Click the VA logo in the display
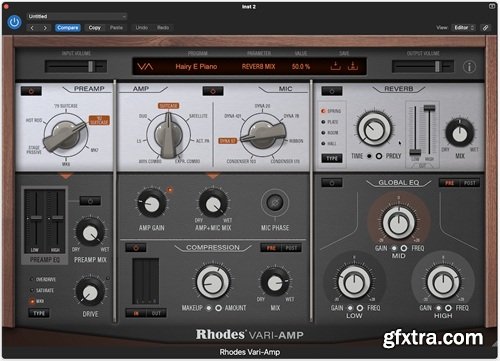This screenshot has width=500, height=361. [145, 66]
